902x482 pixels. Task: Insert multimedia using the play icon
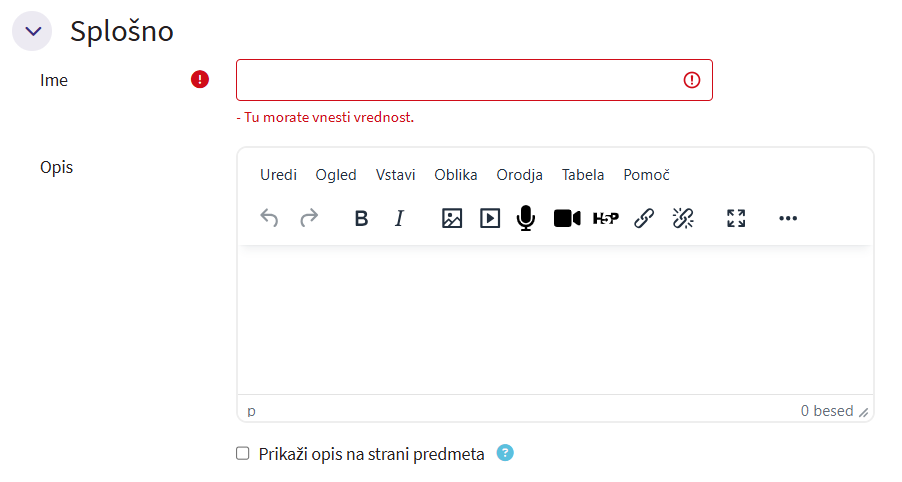coord(490,218)
